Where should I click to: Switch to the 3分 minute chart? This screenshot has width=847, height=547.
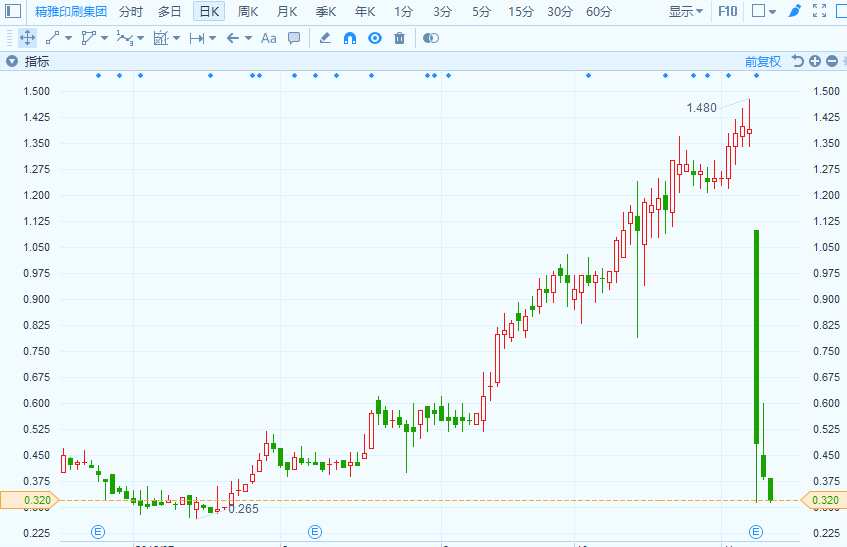[x=442, y=11]
